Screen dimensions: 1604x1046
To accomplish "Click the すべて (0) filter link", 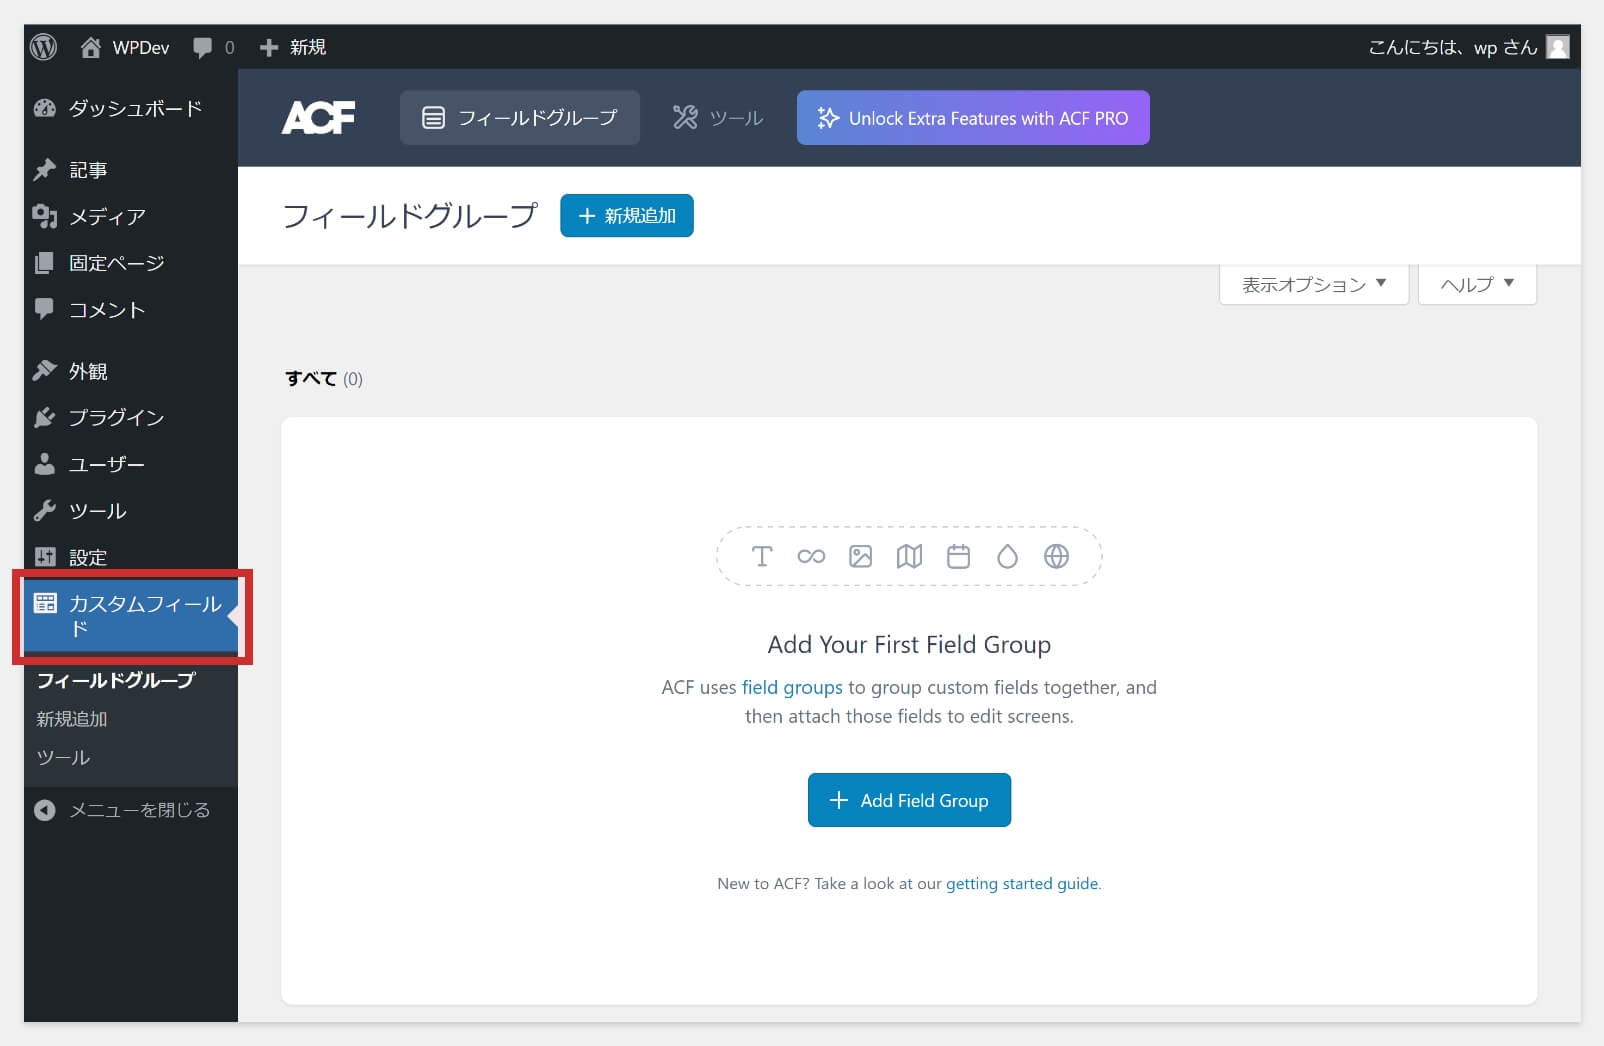I will [323, 378].
